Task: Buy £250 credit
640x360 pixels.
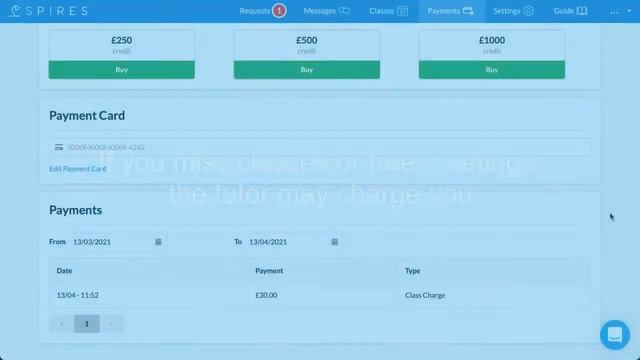Action: coord(122,70)
